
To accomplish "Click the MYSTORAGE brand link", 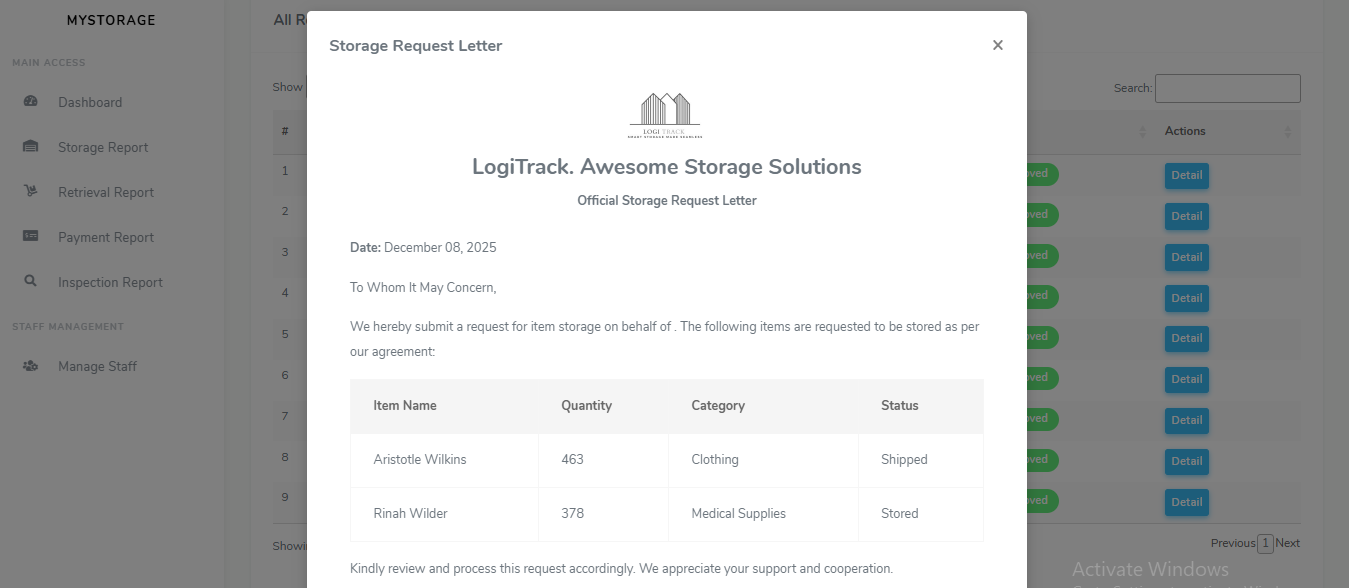I will click(111, 20).
